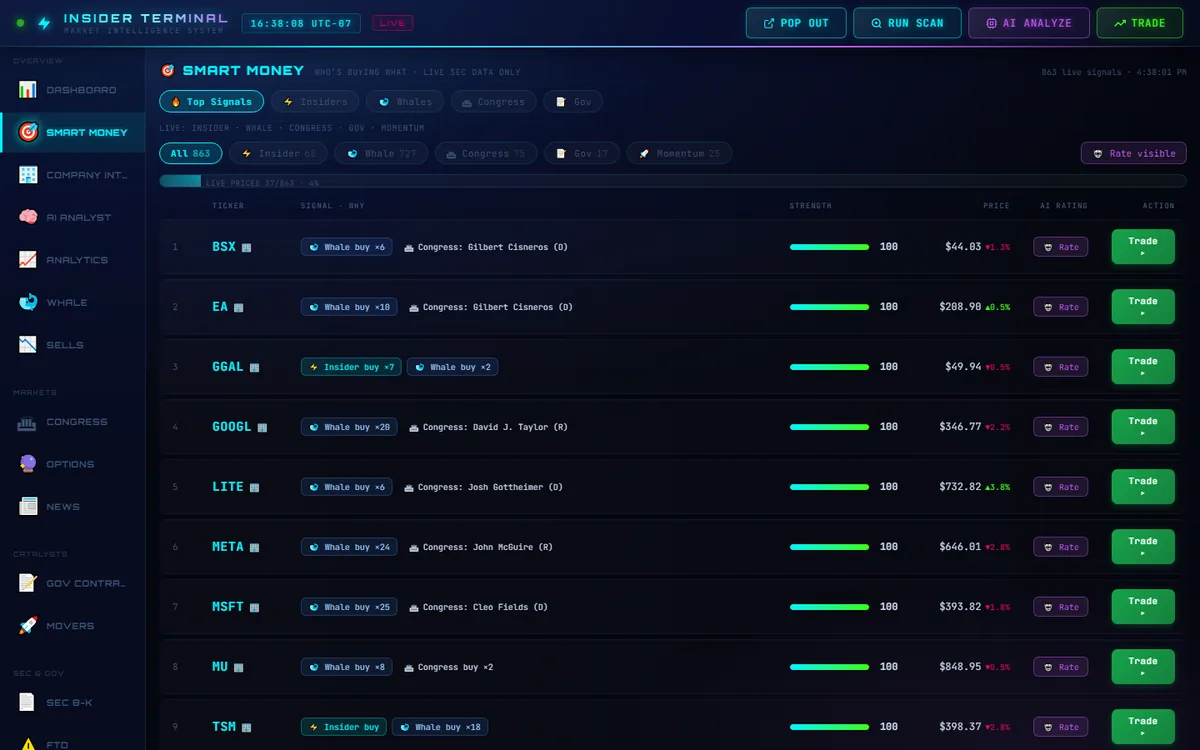Open Company Intel building icon in sidebar

click(28, 175)
